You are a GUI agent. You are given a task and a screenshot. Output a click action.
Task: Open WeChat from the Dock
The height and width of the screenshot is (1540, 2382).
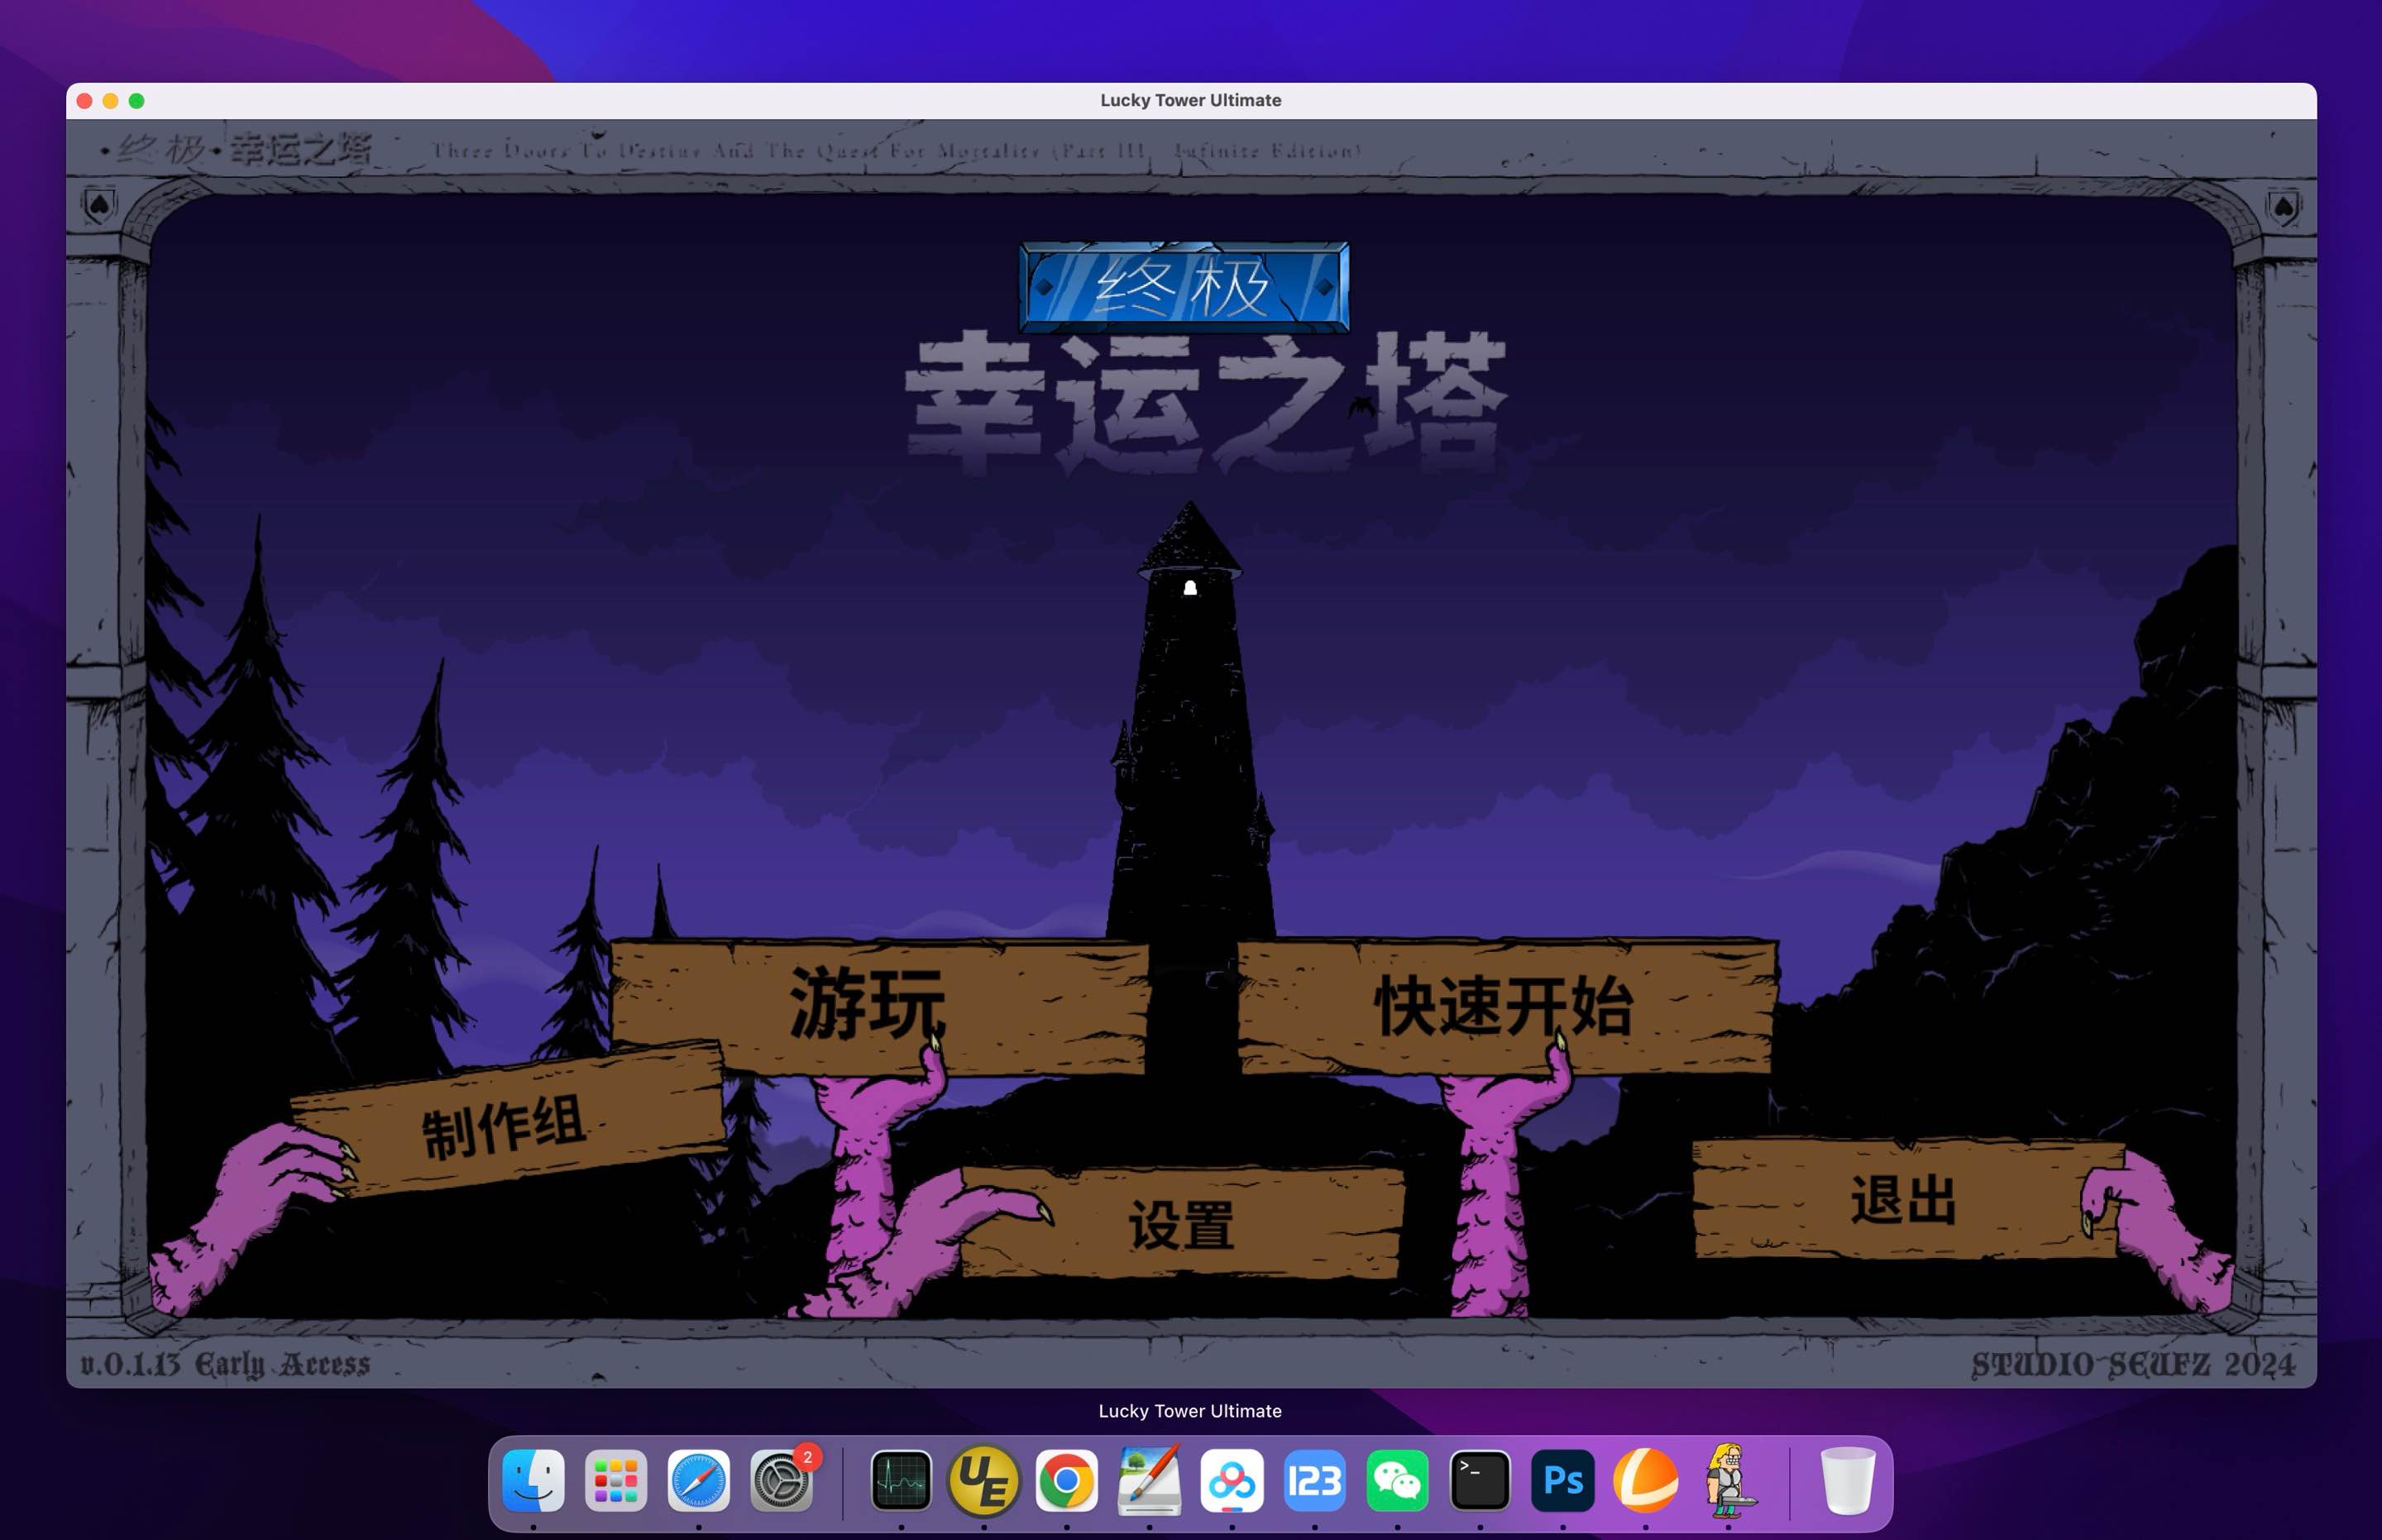[x=1398, y=1480]
